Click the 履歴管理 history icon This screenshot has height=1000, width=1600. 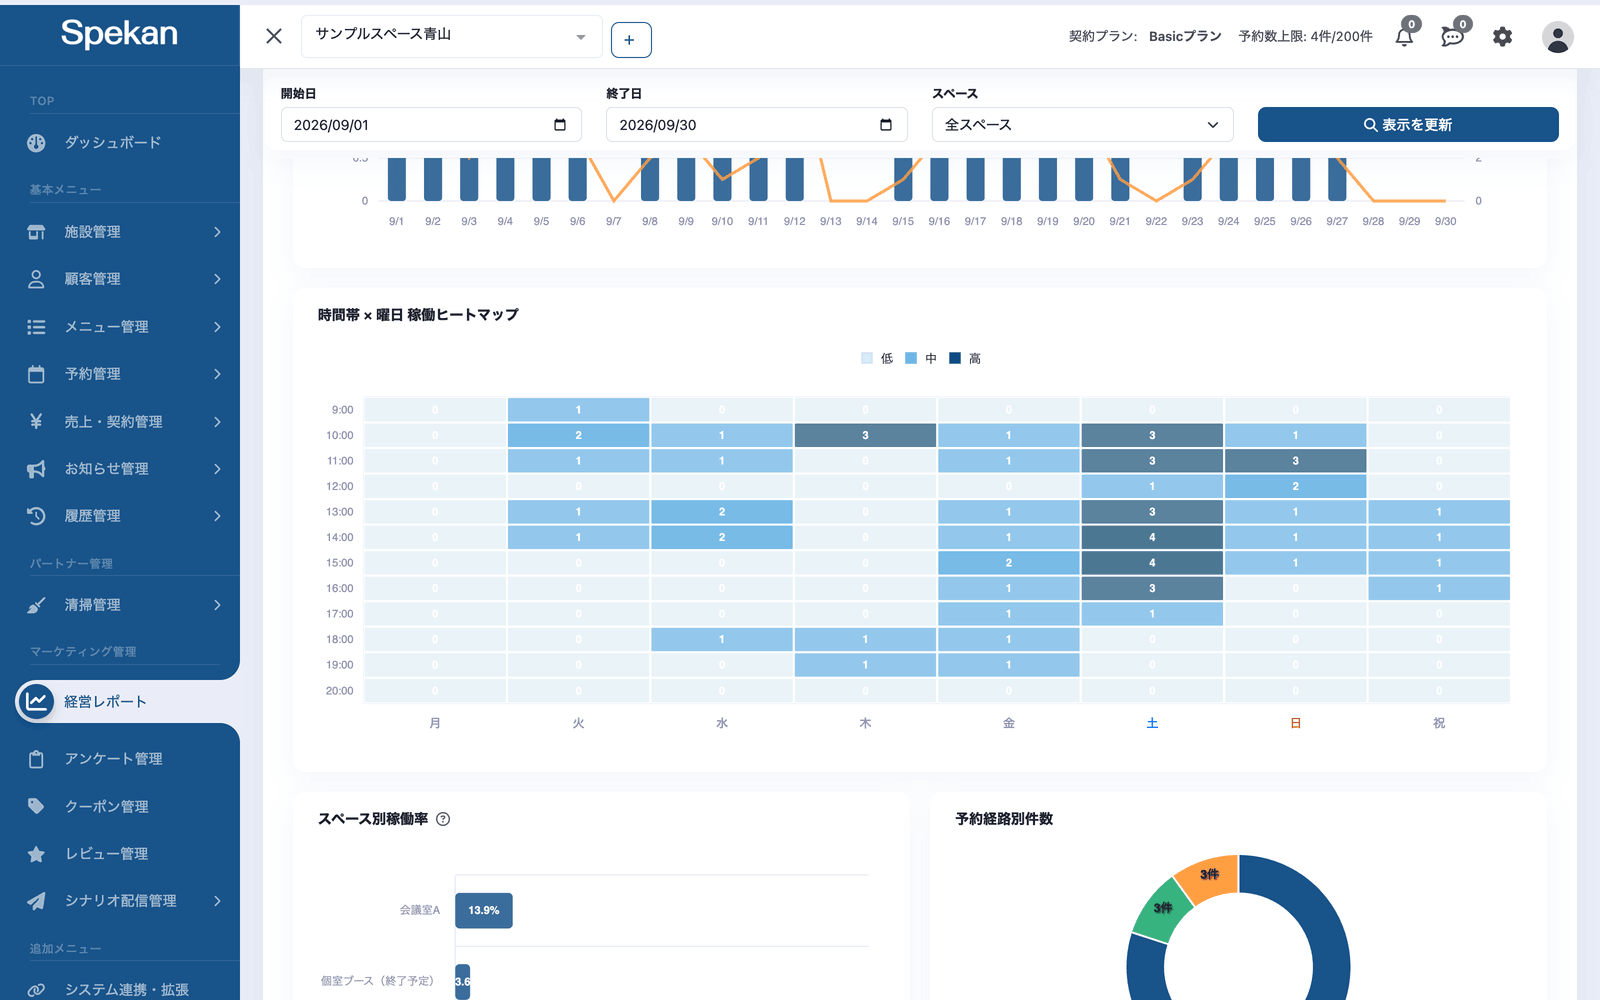(x=36, y=516)
